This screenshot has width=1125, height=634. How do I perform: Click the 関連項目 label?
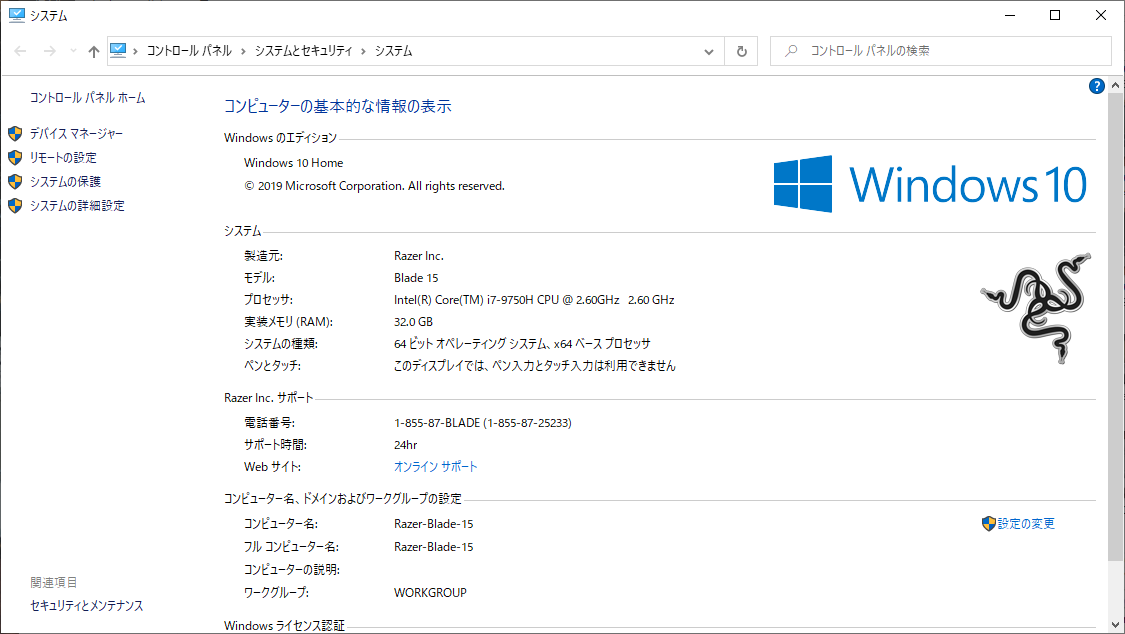54,582
